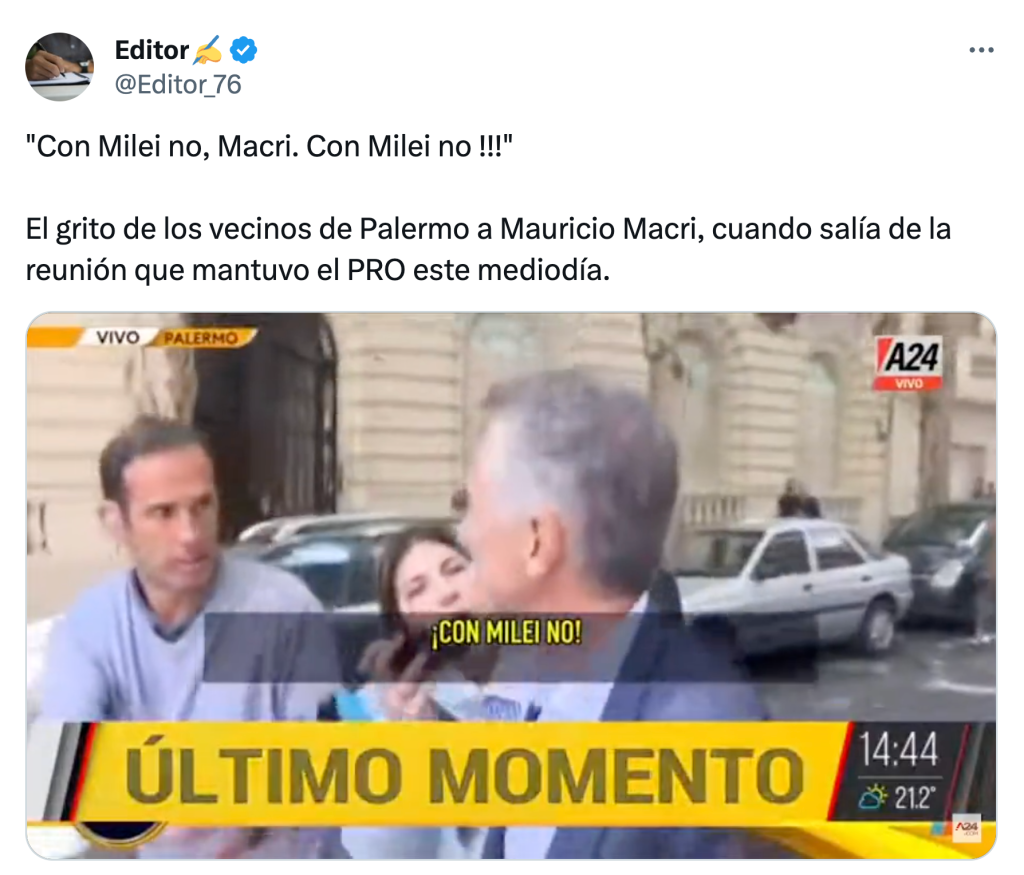This screenshot has width=1024, height=875.
Task: Click the quoted "Con Milei no, Macri" text
Action: pos(269,146)
